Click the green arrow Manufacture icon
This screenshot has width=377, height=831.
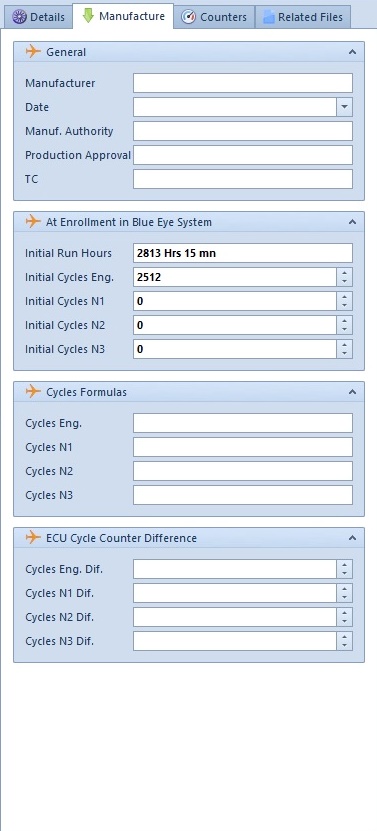pos(89,16)
